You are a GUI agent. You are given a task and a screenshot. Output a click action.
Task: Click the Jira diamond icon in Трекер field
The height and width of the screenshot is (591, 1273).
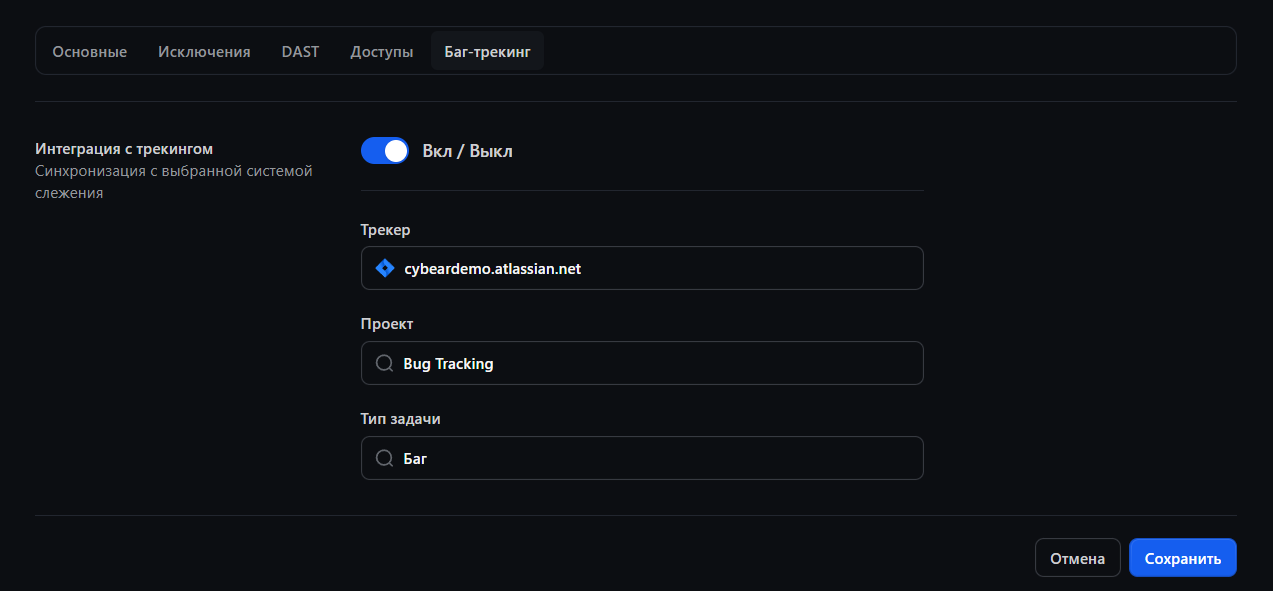(x=384, y=268)
